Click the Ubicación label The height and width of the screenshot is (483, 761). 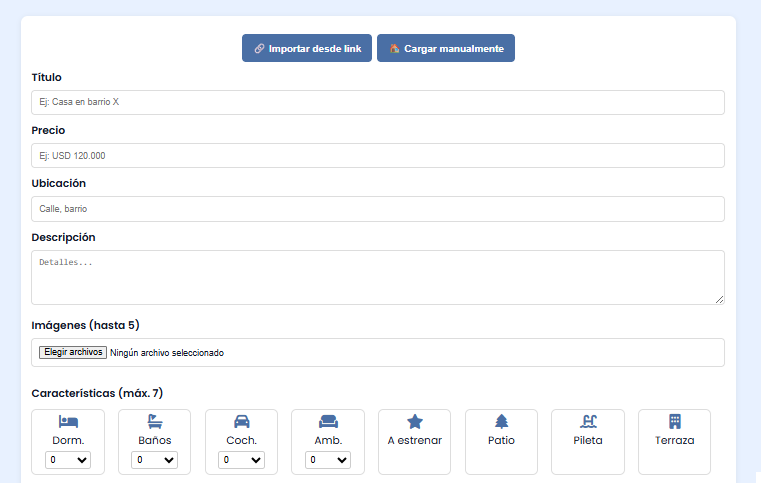point(59,183)
